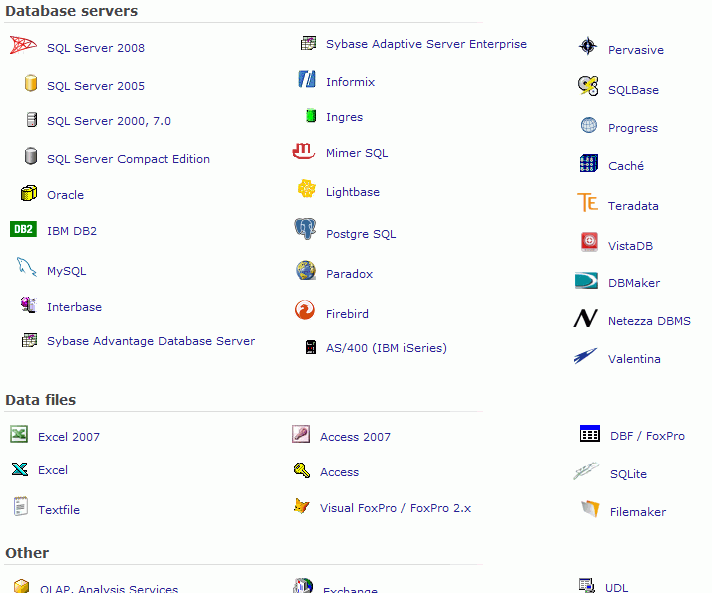
Task: Click the blue Valentina icon
Action: pyautogui.click(x=586, y=356)
